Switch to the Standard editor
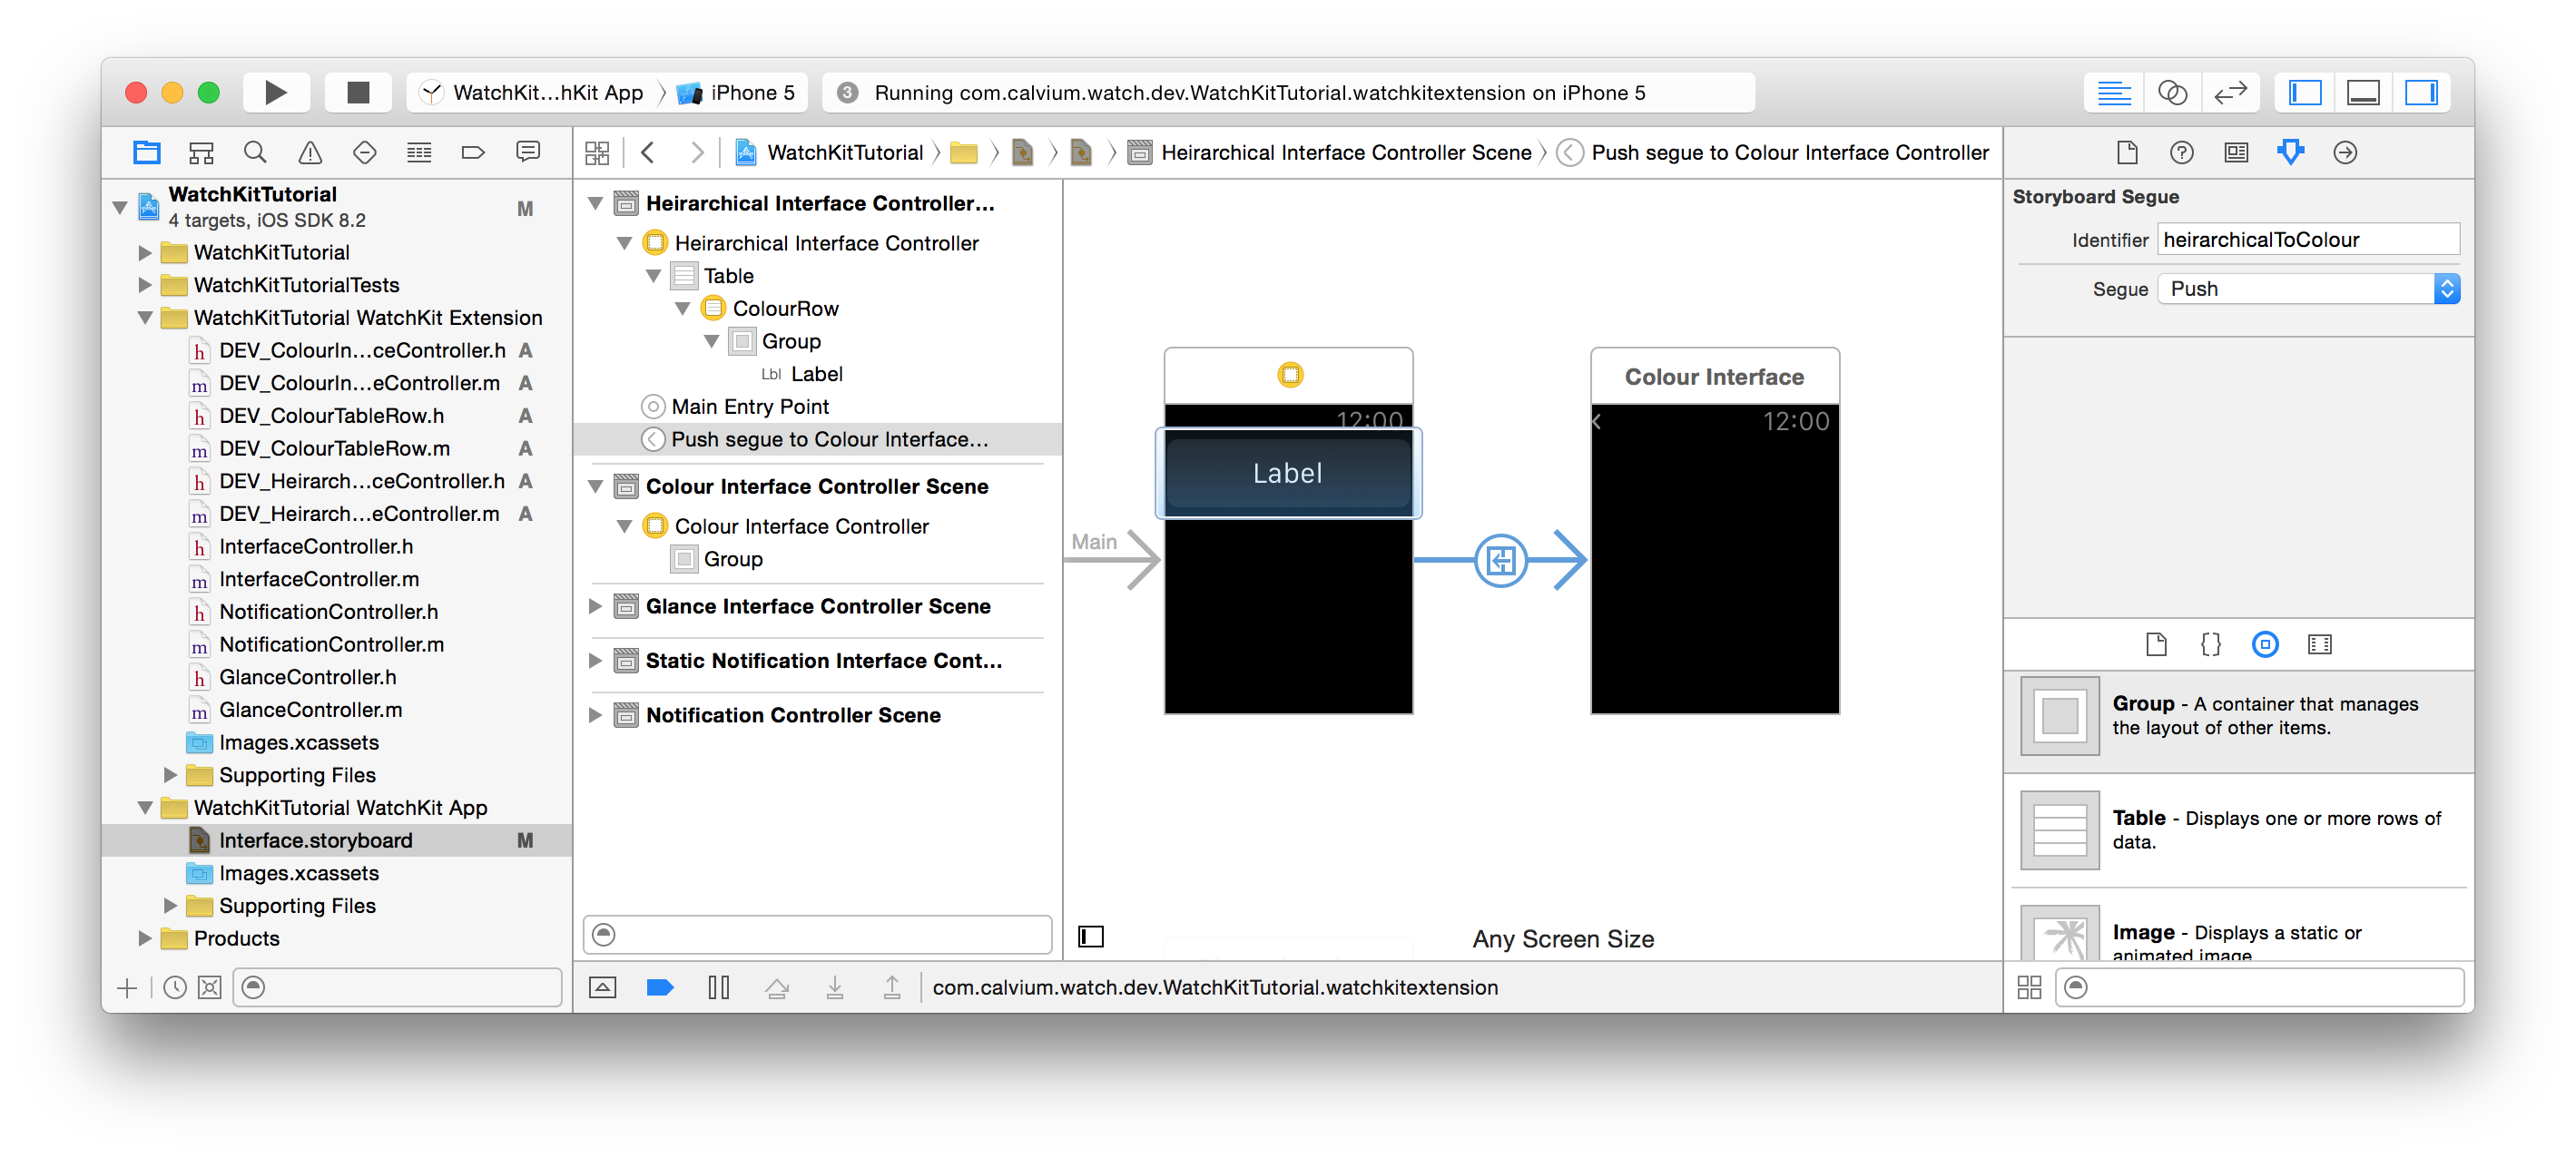The width and height of the screenshot is (2576, 1158). (x=2113, y=93)
